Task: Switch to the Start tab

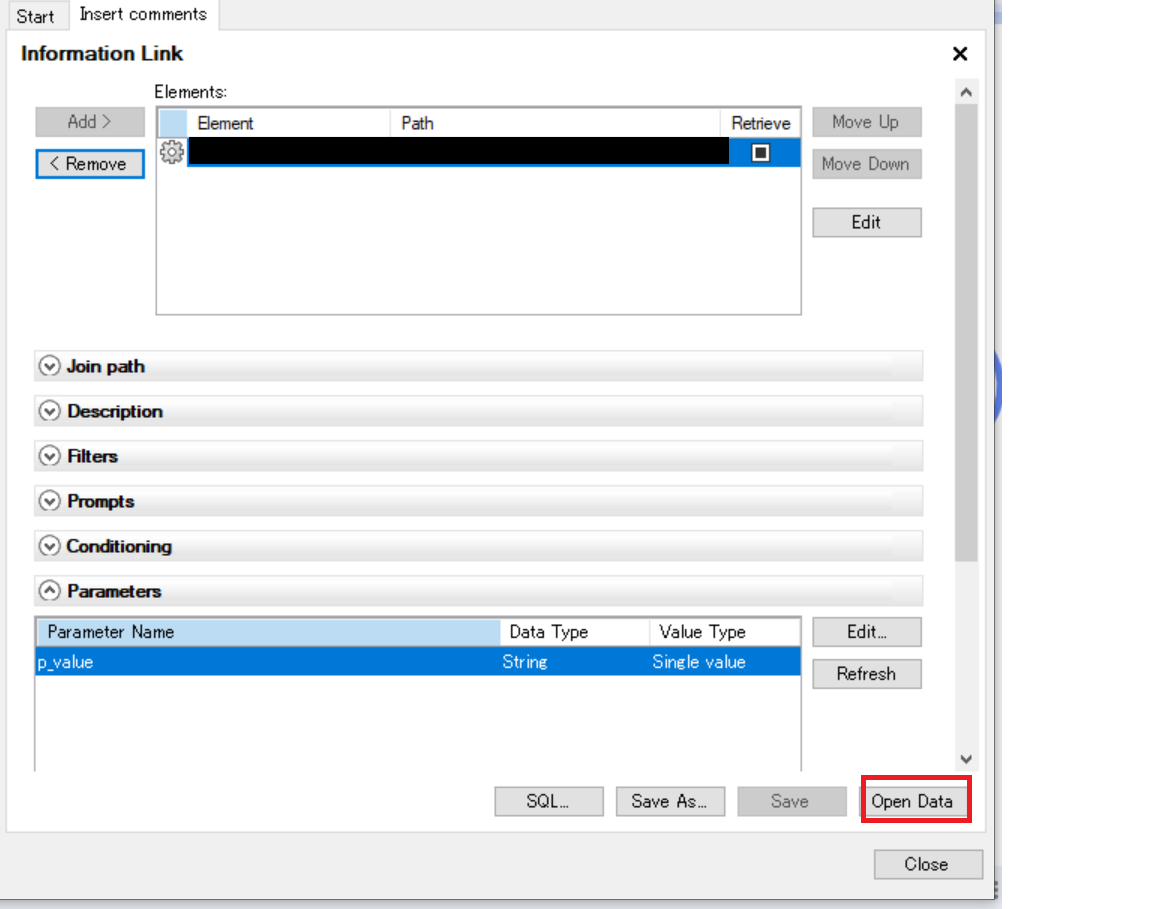Action: tap(35, 16)
